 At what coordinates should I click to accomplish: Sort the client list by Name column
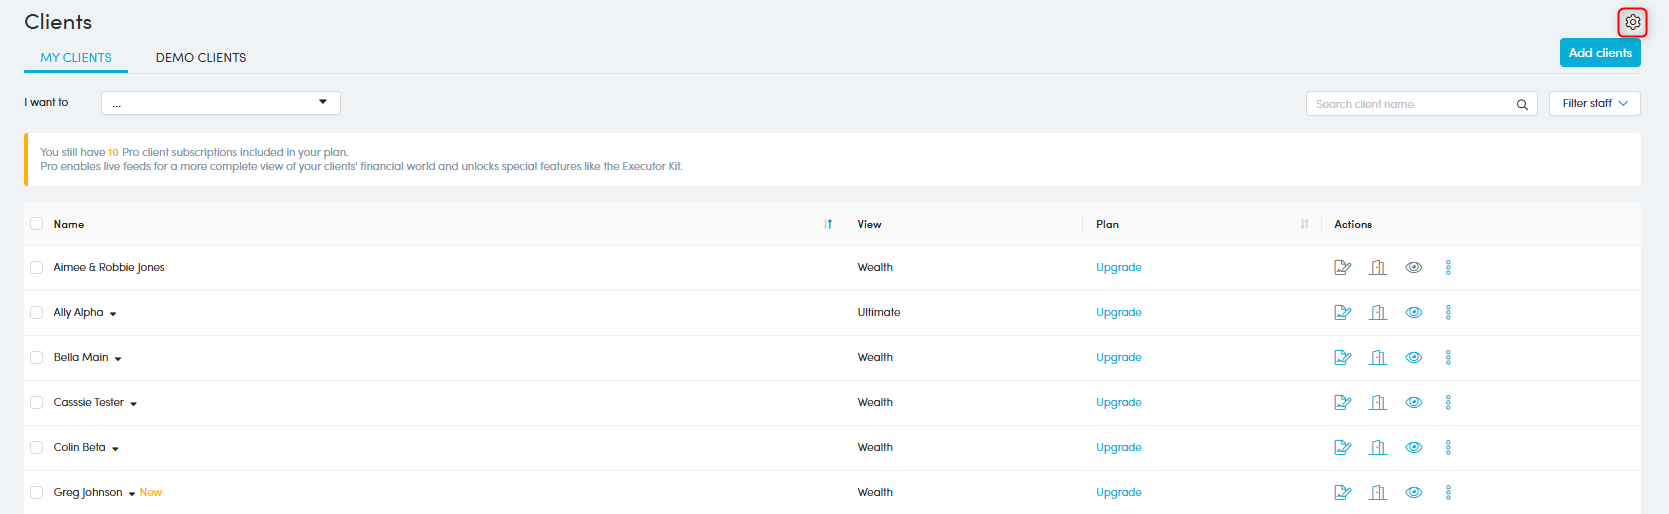828,224
